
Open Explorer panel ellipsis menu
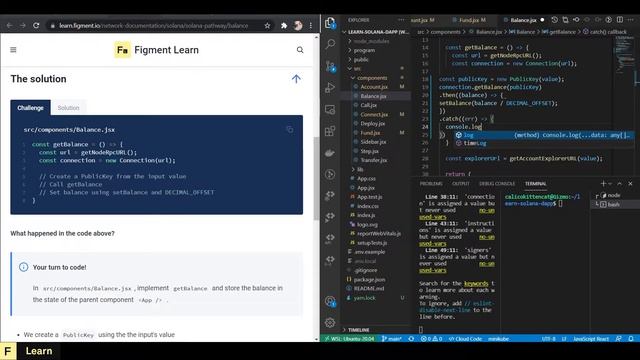401,20
